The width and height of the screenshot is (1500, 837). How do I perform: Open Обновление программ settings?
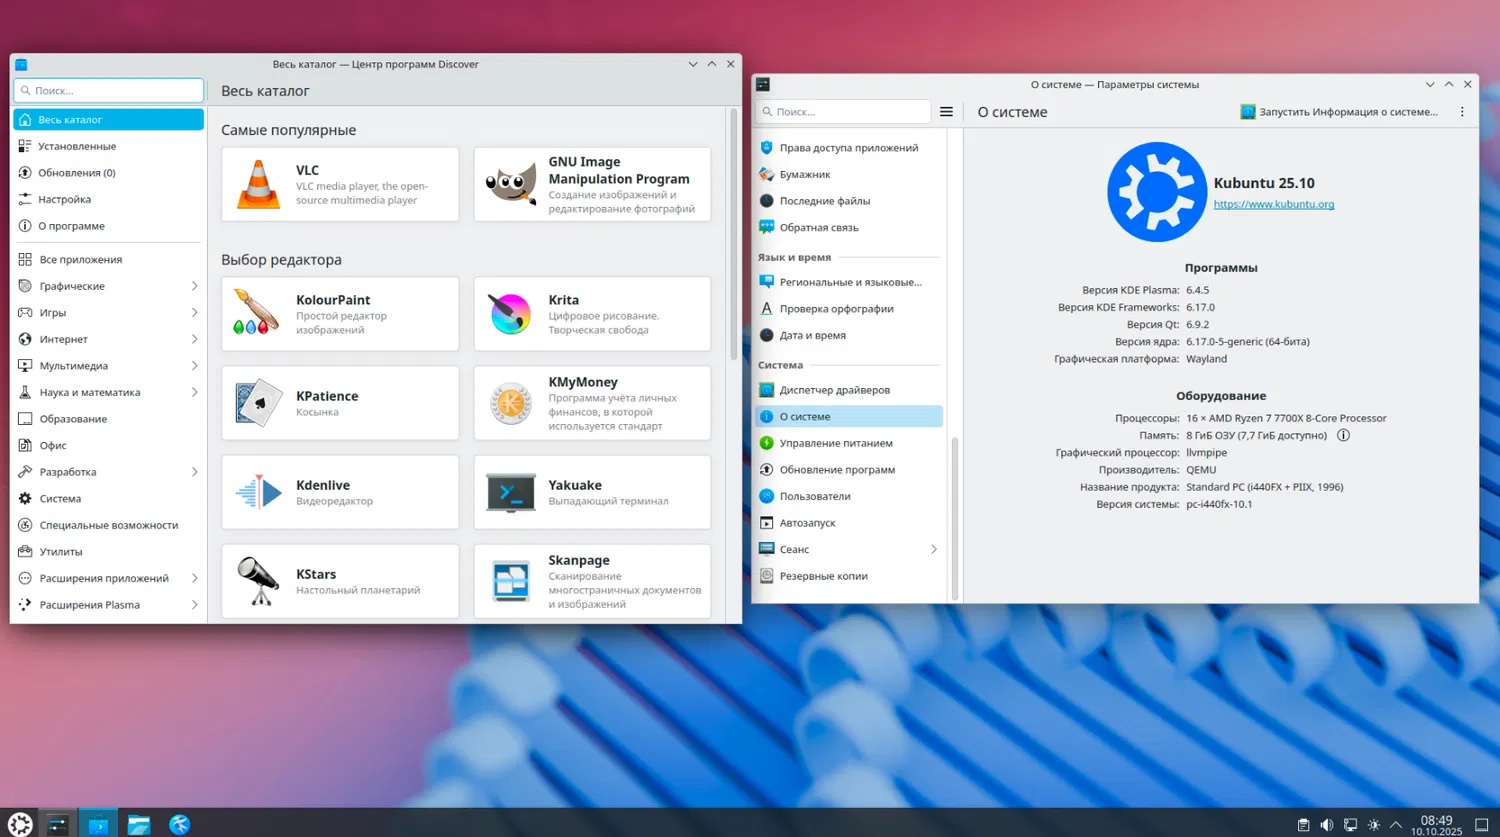[x=849, y=469]
